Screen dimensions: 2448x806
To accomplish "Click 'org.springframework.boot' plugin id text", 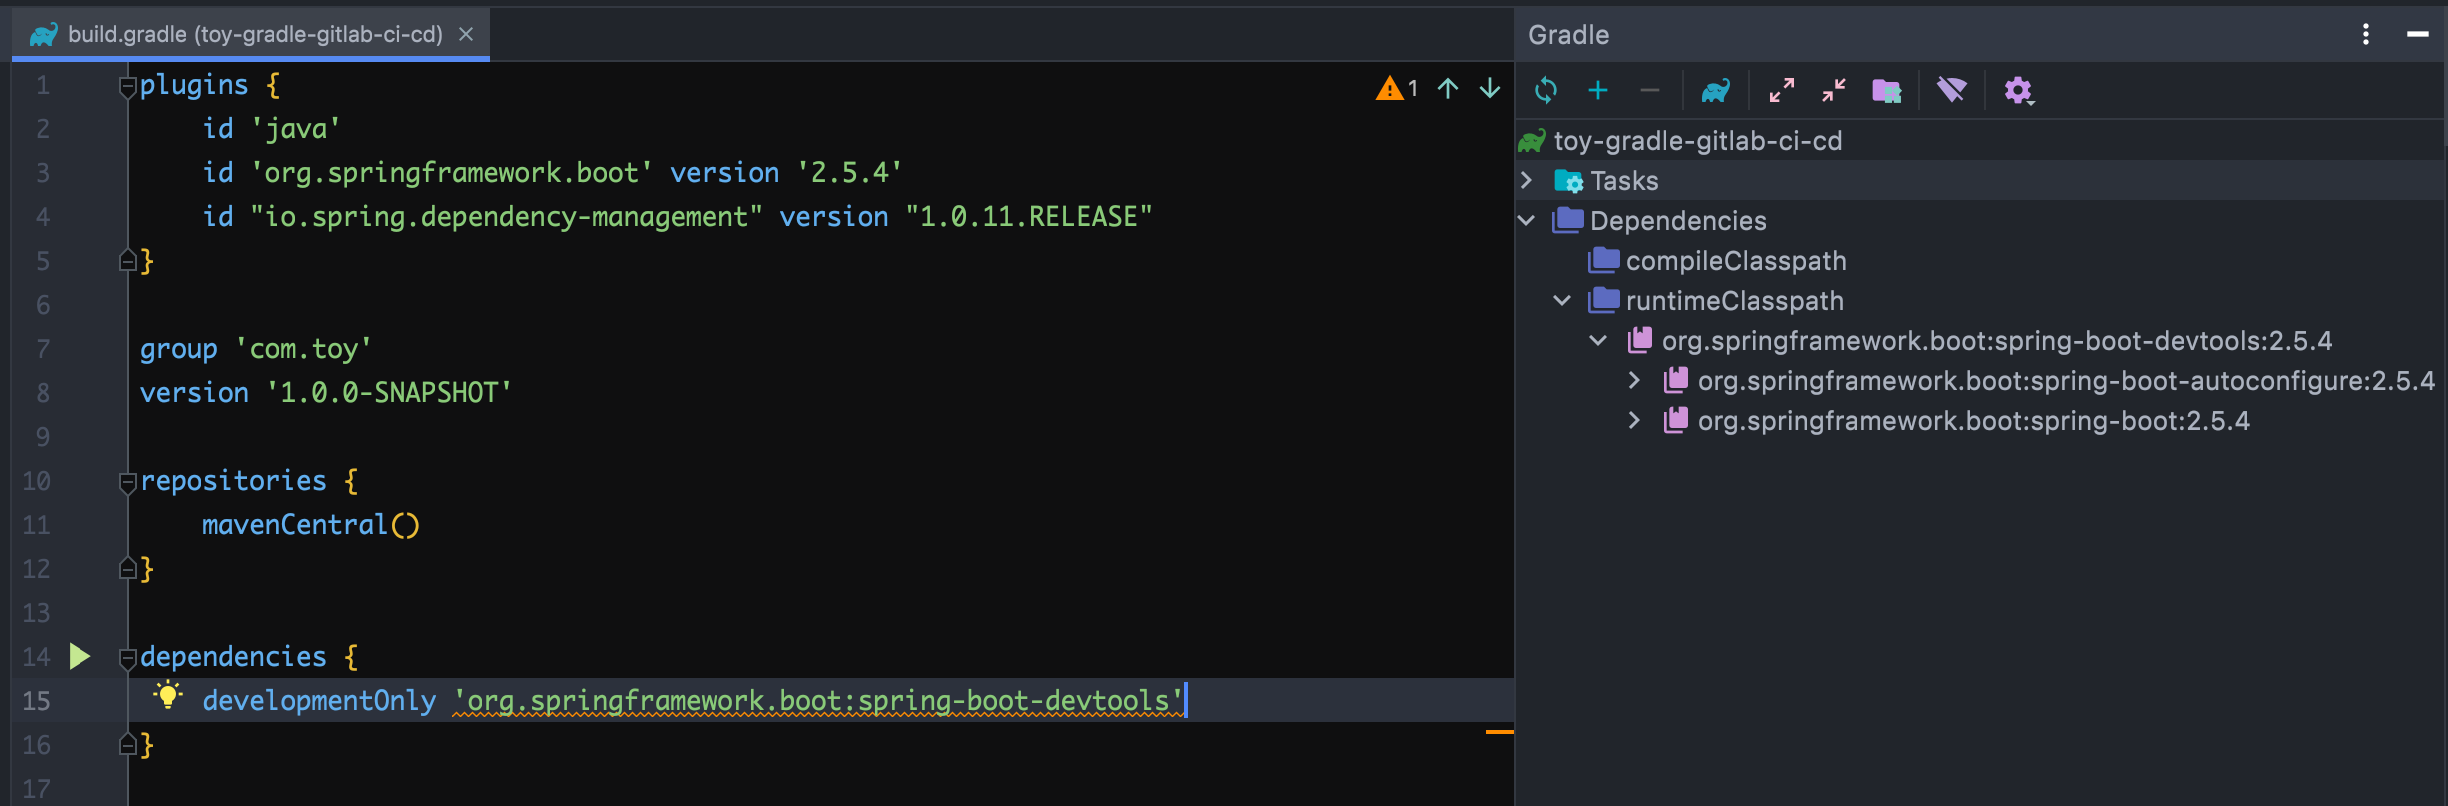I will tap(452, 172).
